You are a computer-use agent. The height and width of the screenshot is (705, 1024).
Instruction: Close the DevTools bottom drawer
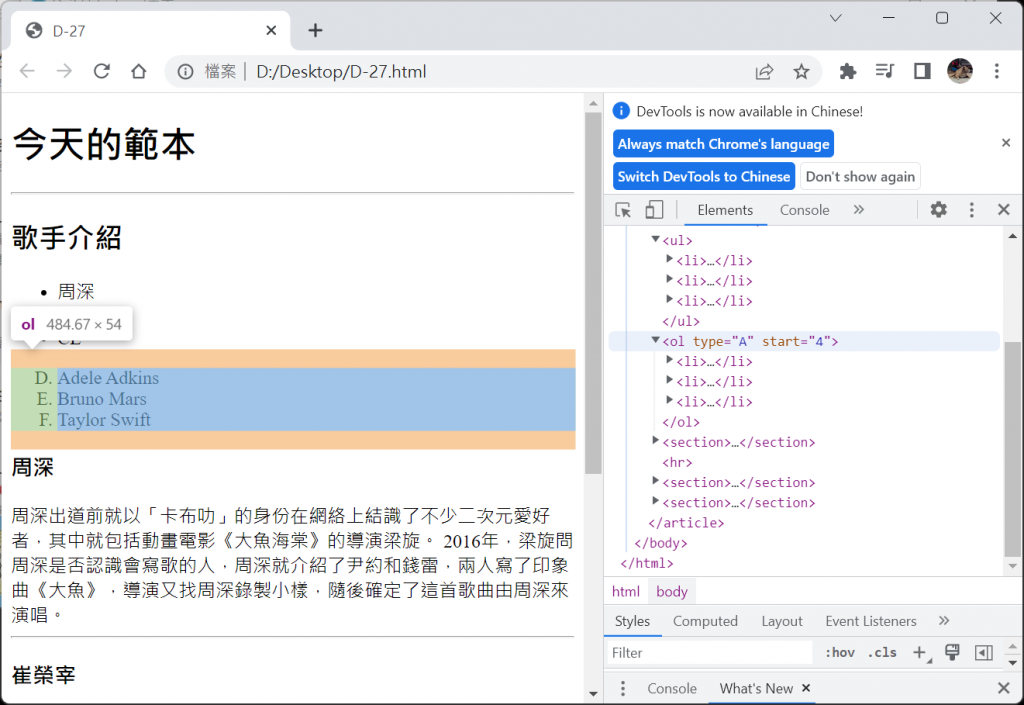pos(1004,687)
